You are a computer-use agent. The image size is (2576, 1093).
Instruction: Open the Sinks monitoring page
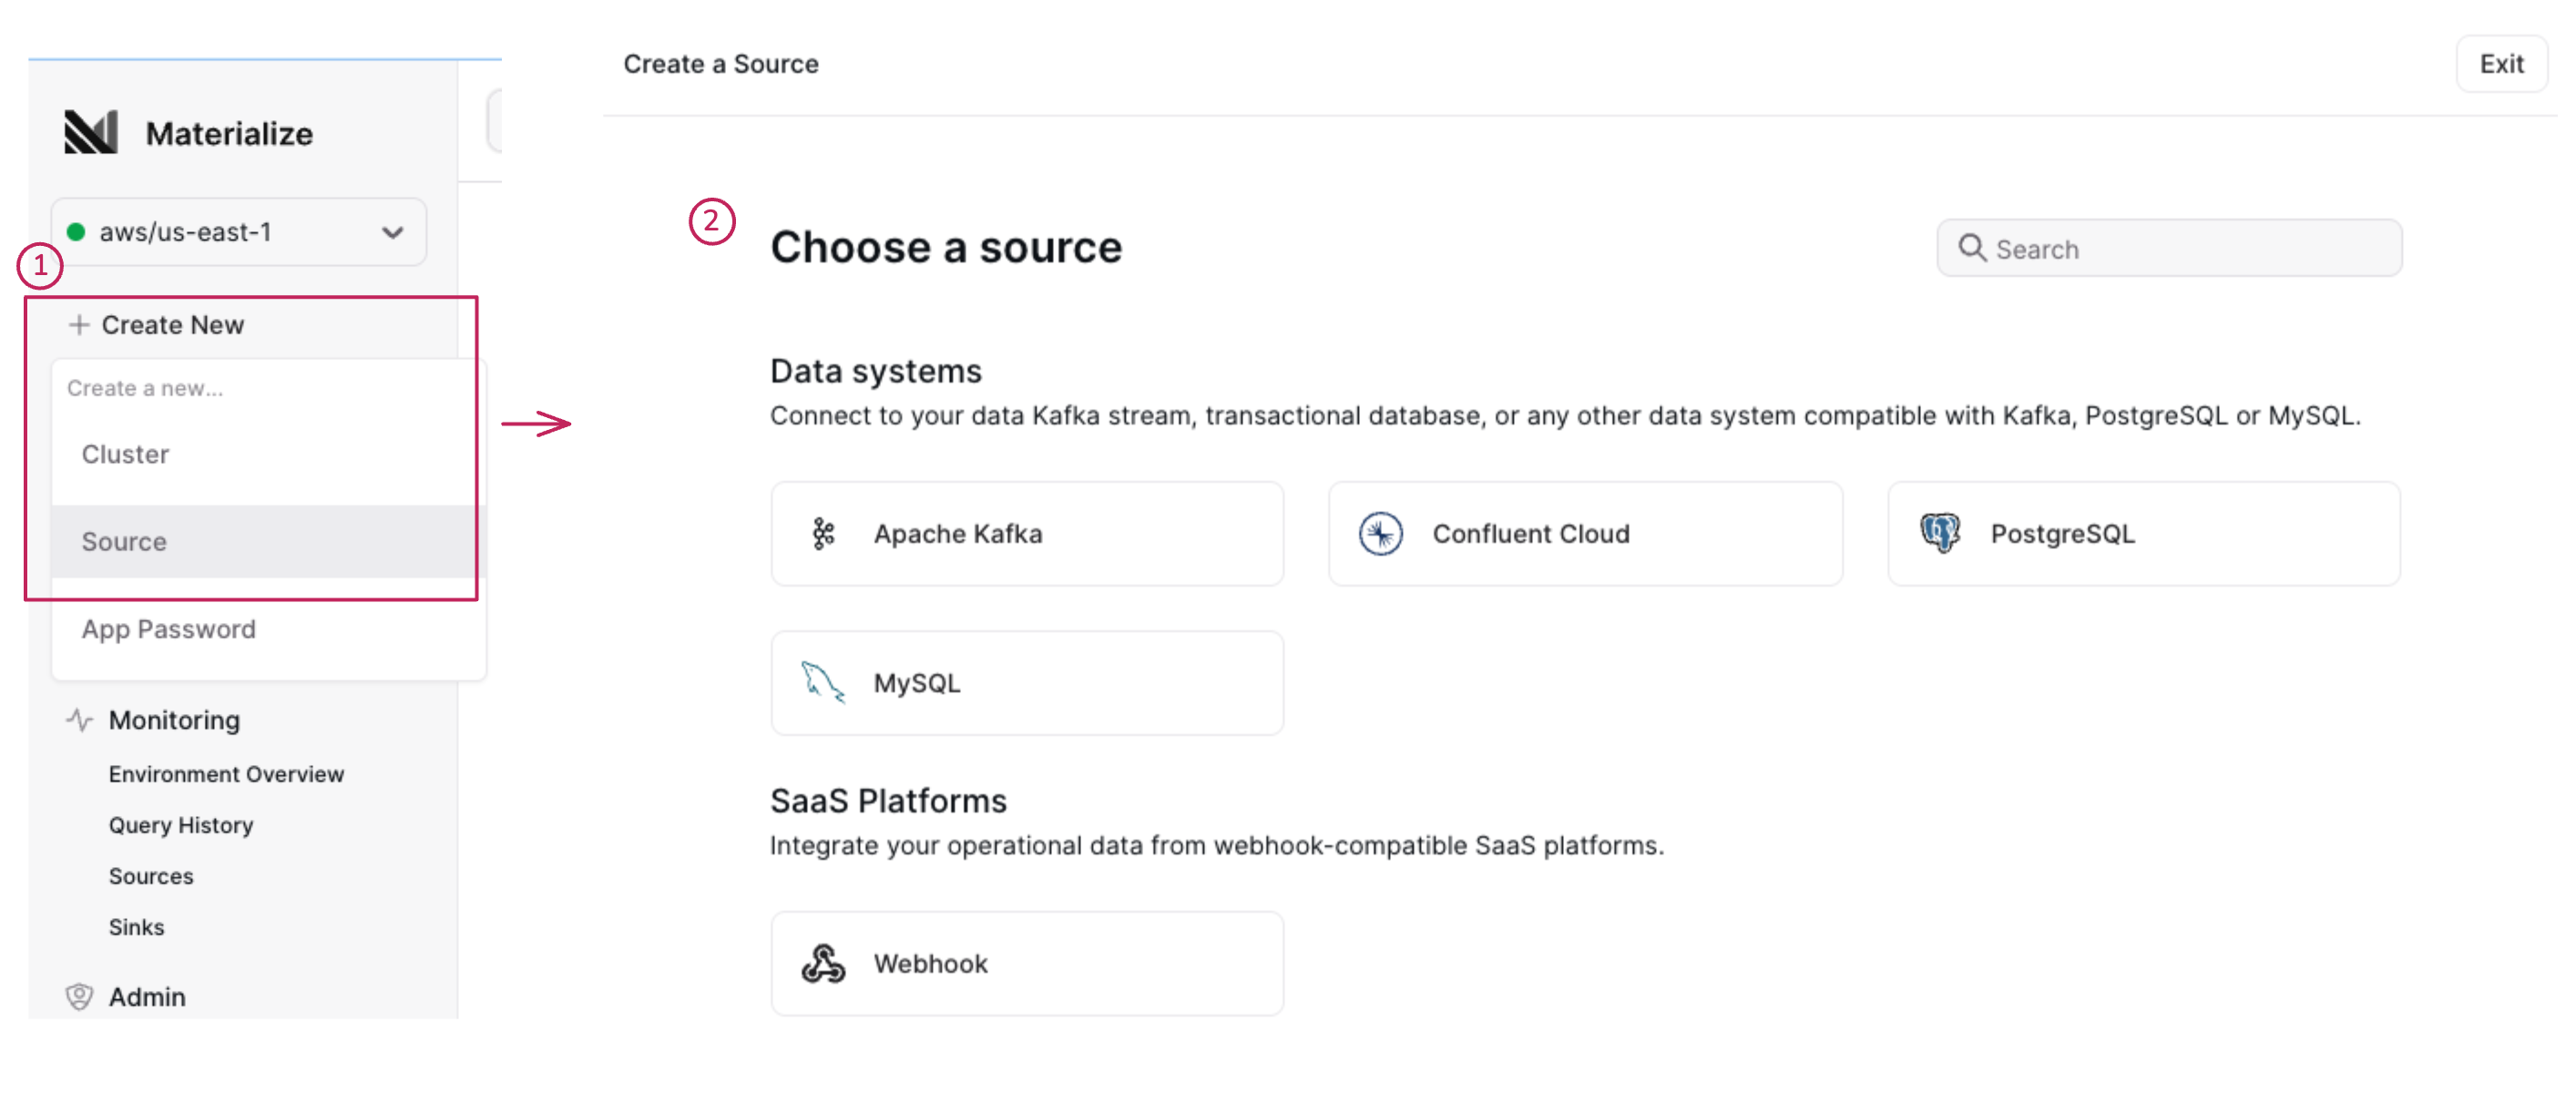click(x=136, y=926)
